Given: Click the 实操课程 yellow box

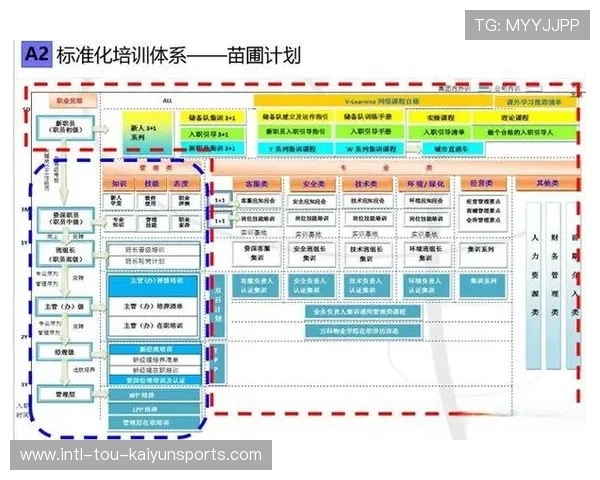Looking at the screenshot, I should tap(440, 118).
